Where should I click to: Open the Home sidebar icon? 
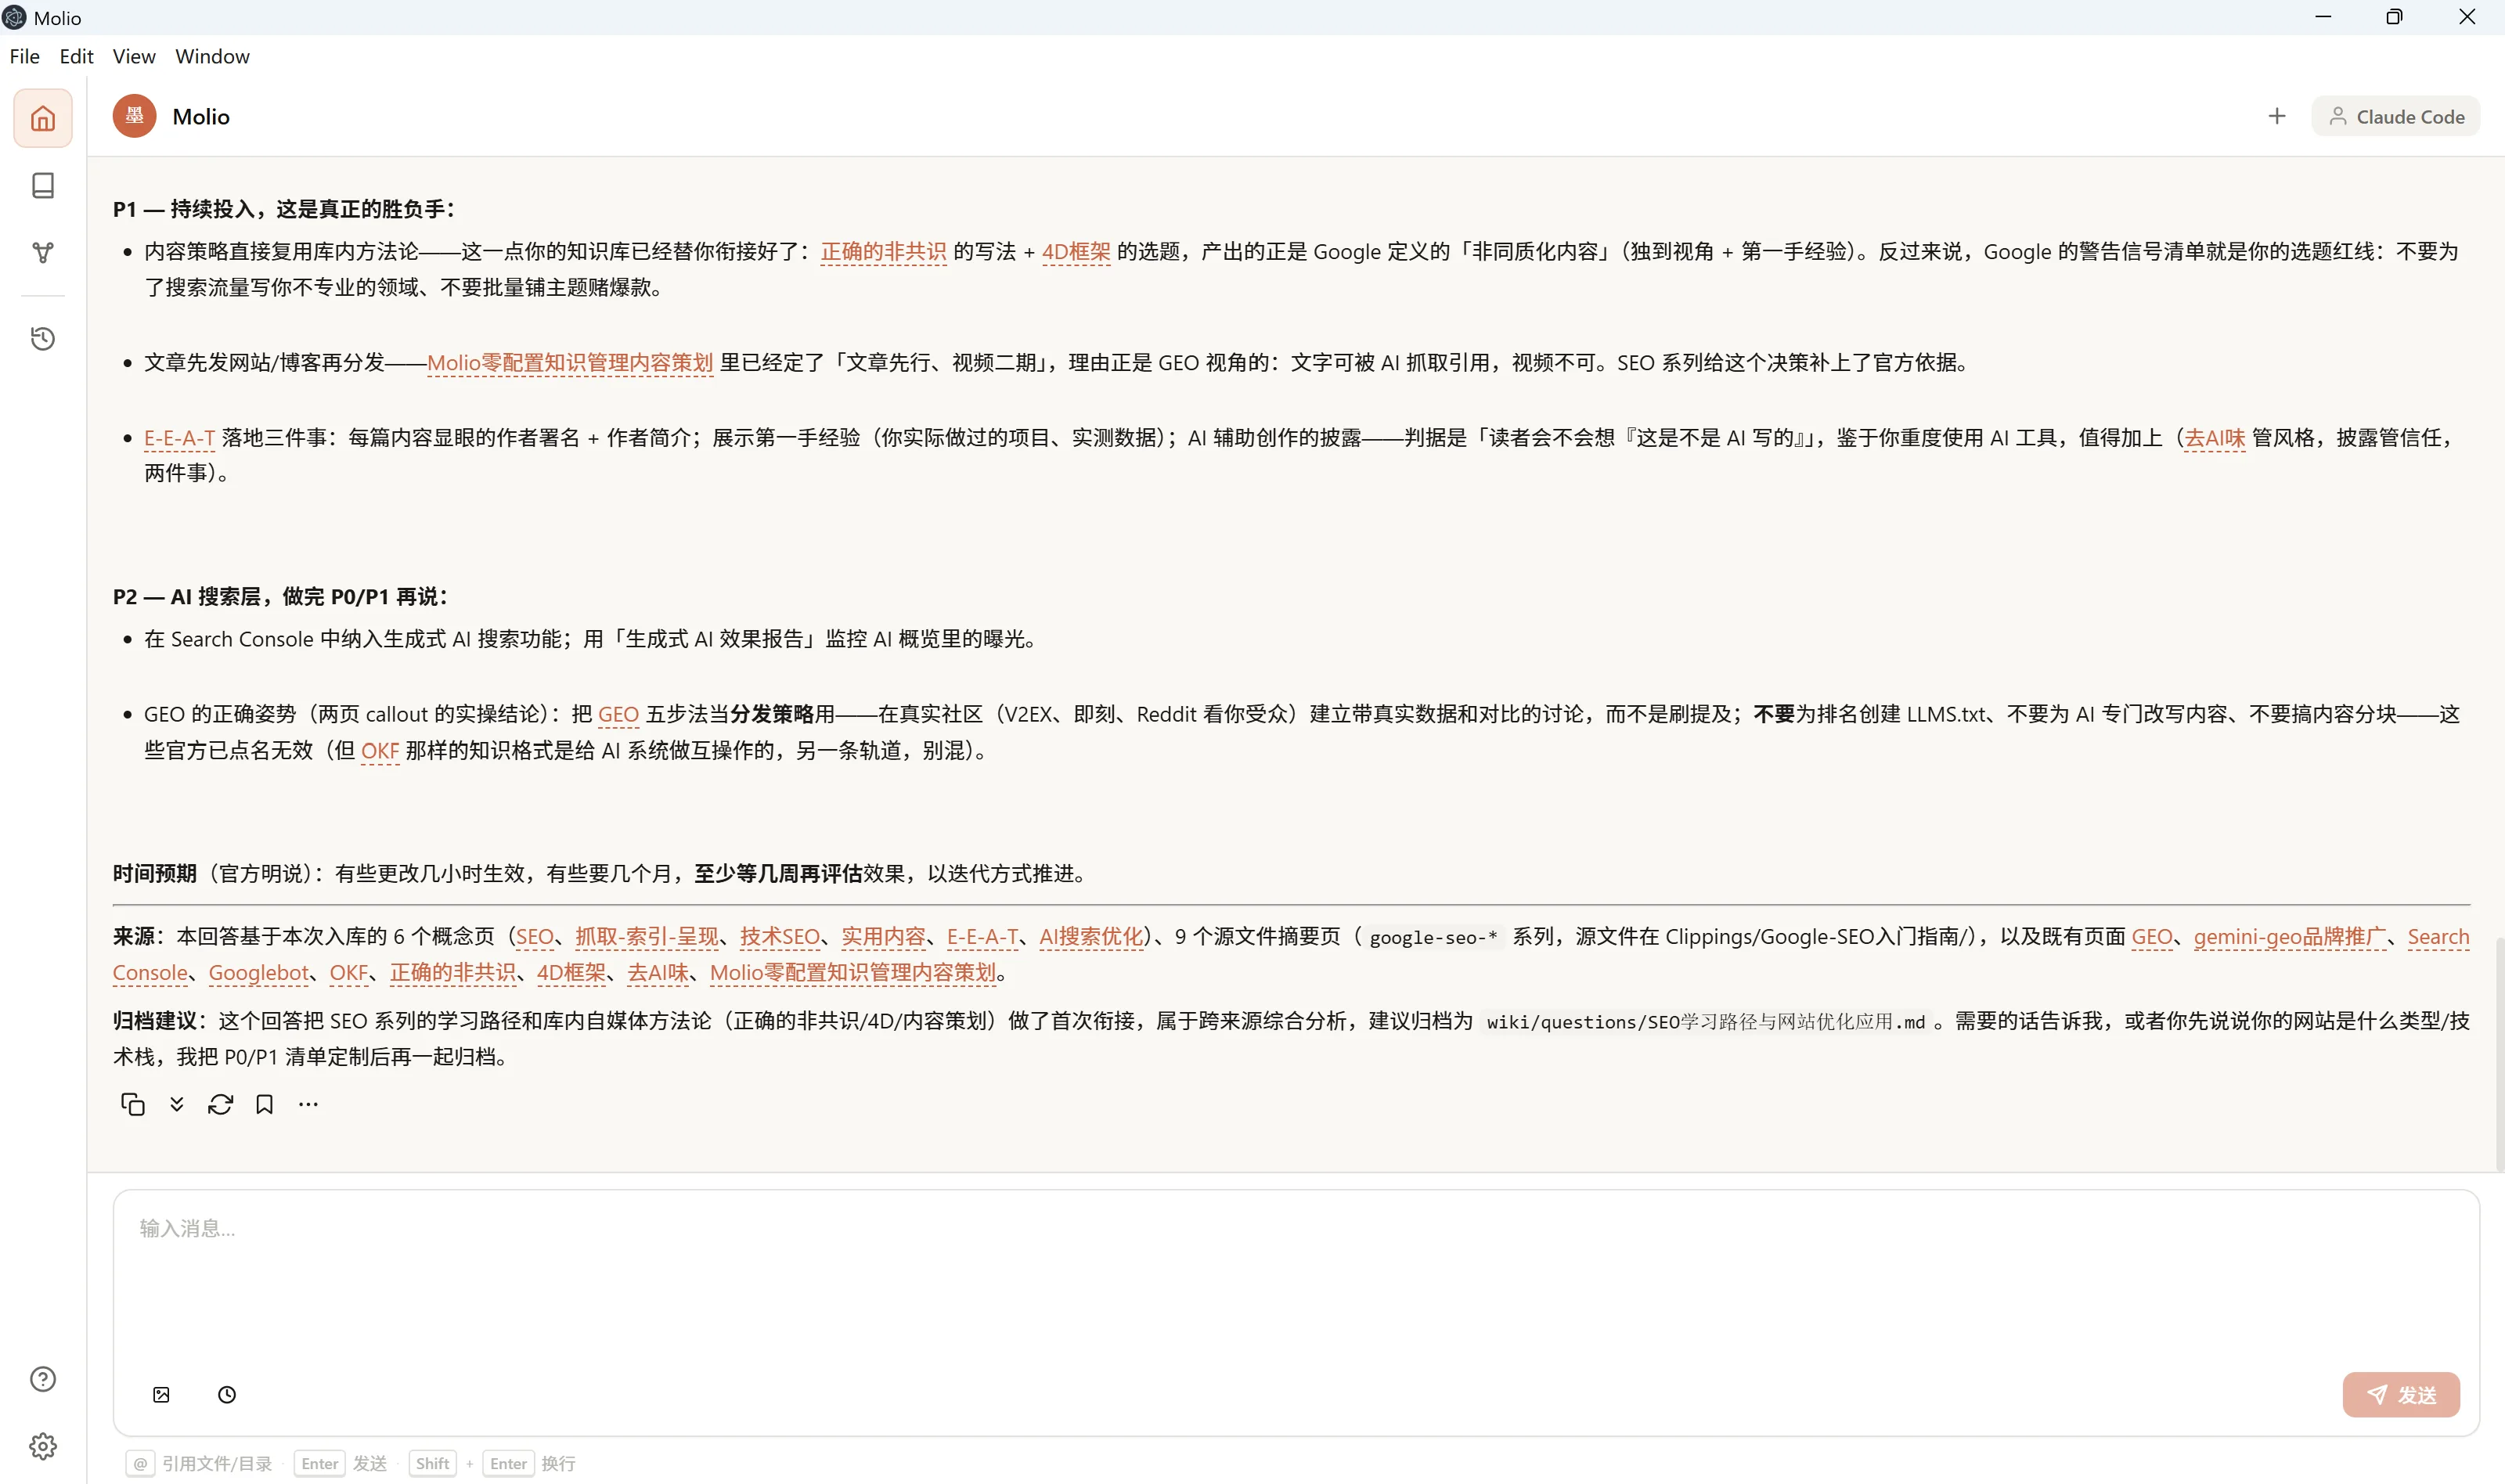click(x=43, y=118)
